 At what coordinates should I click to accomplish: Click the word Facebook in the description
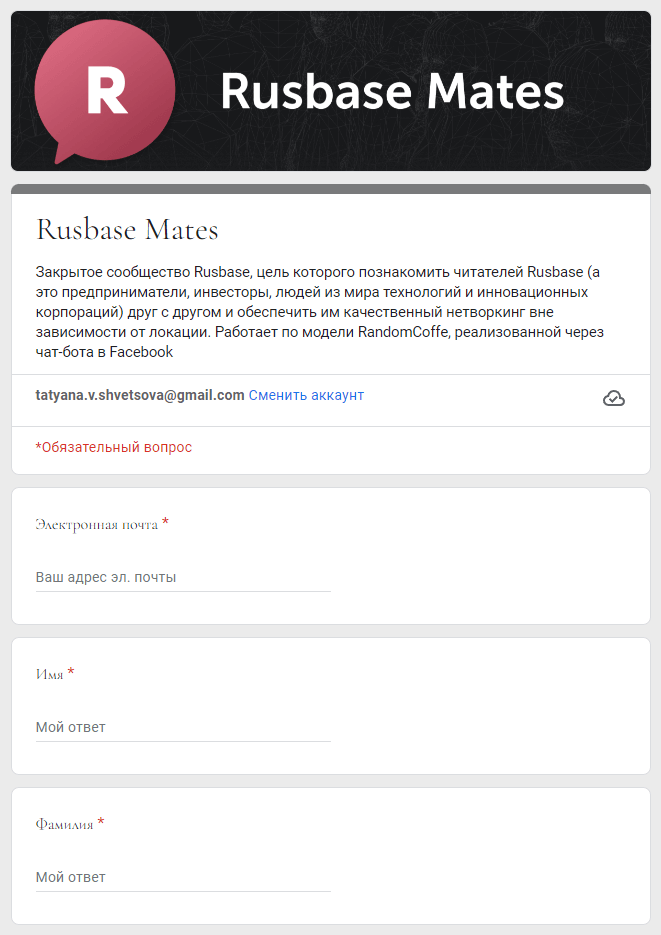point(141,352)
